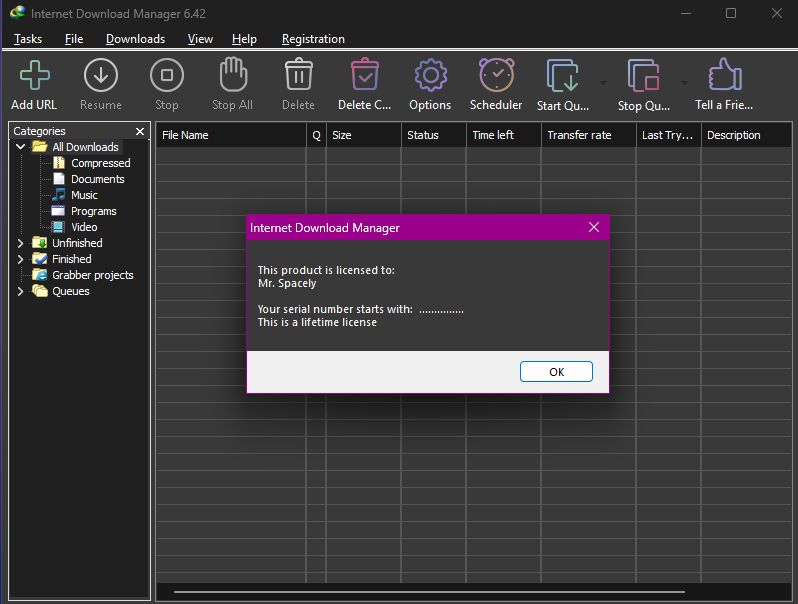This screenshot has width=798, height=604.
Task: Click the Unfinished folder icon
Action: 40,243
